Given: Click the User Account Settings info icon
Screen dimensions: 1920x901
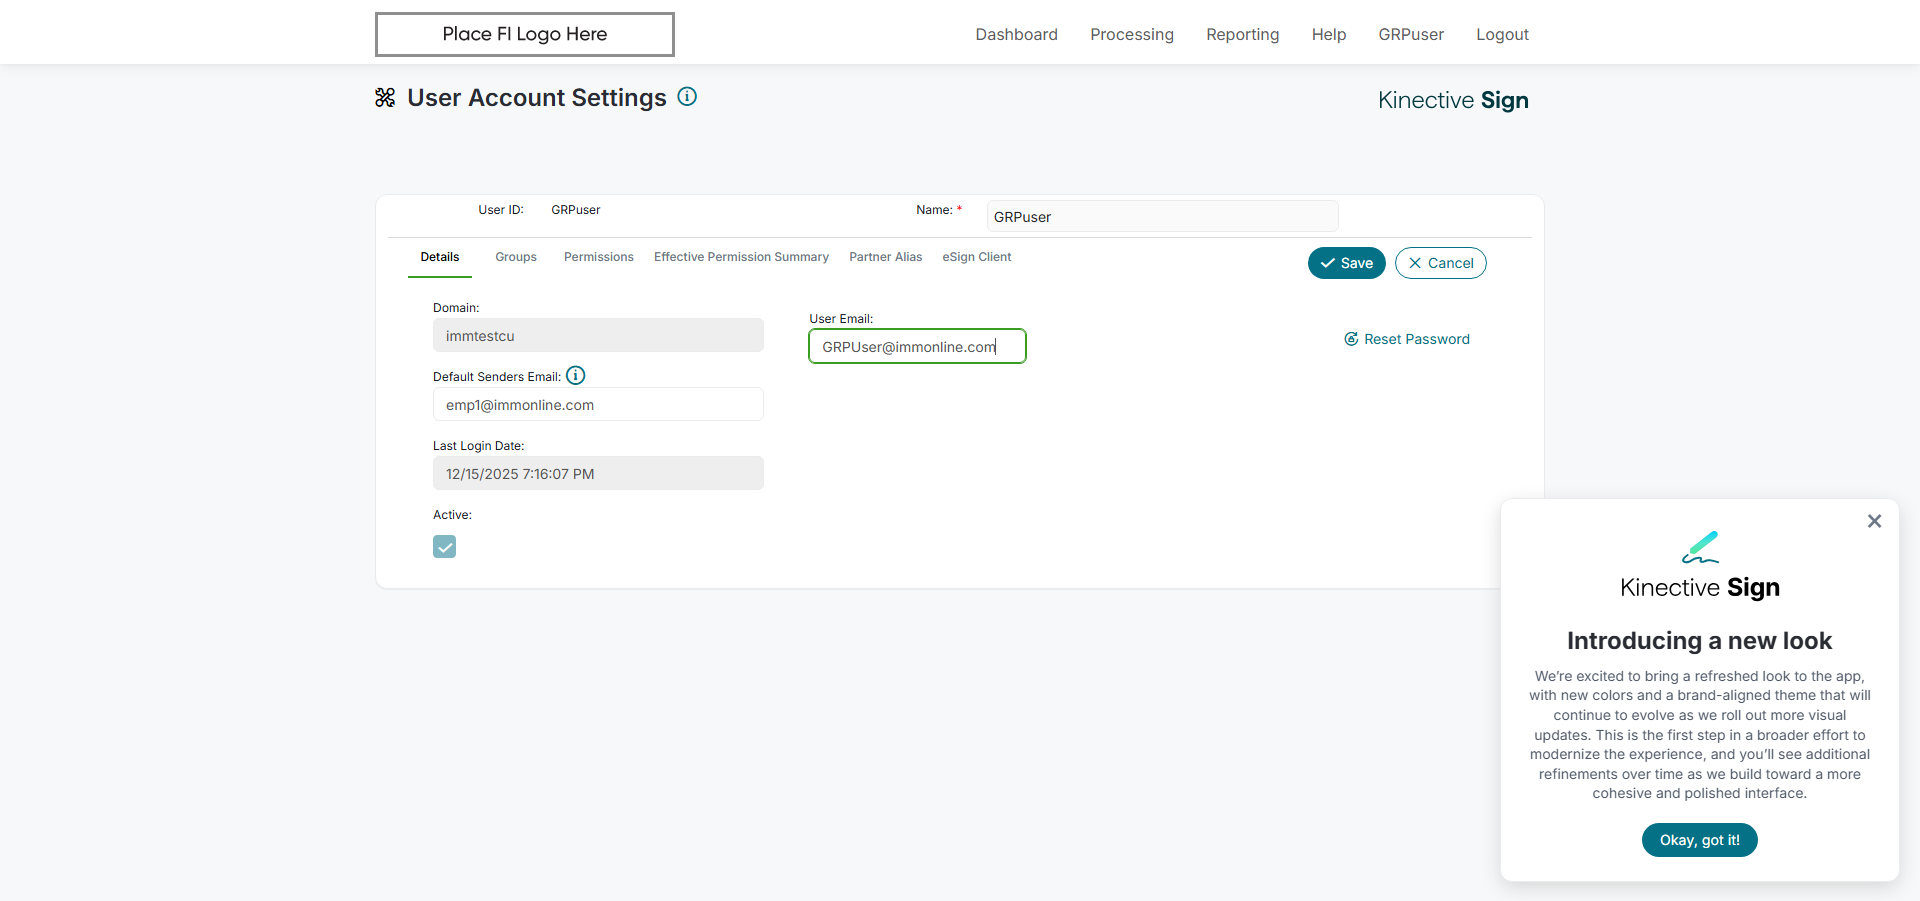Looking at the screenshot, I should [687, 97].
